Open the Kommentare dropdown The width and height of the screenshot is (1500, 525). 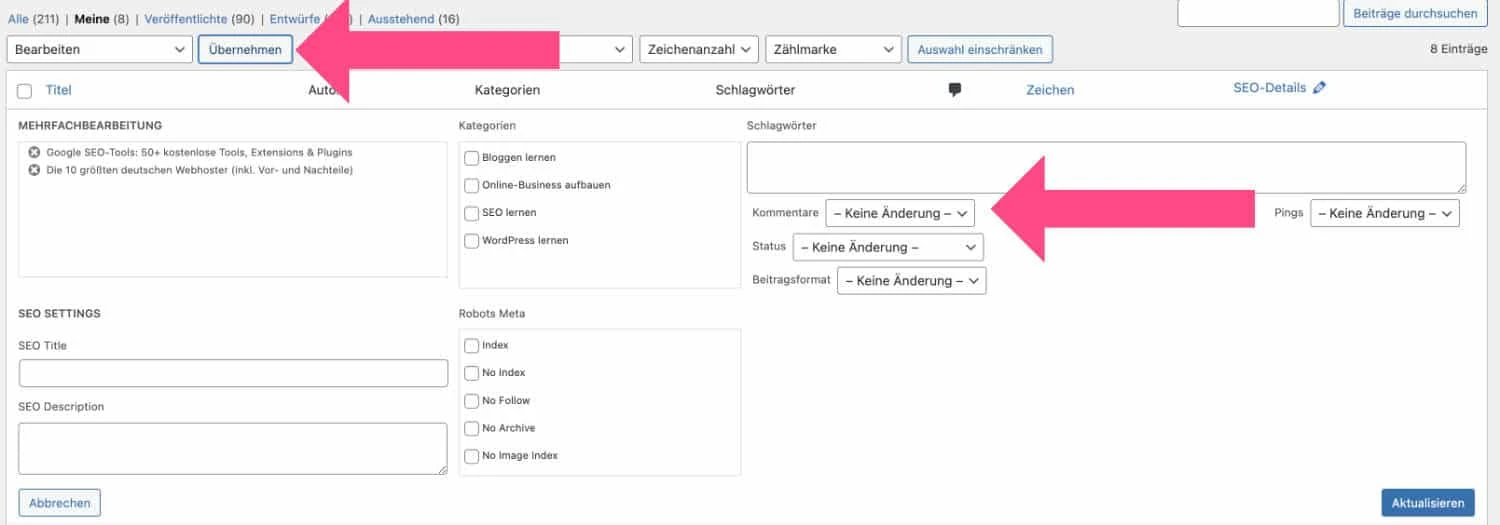[900, 213]
